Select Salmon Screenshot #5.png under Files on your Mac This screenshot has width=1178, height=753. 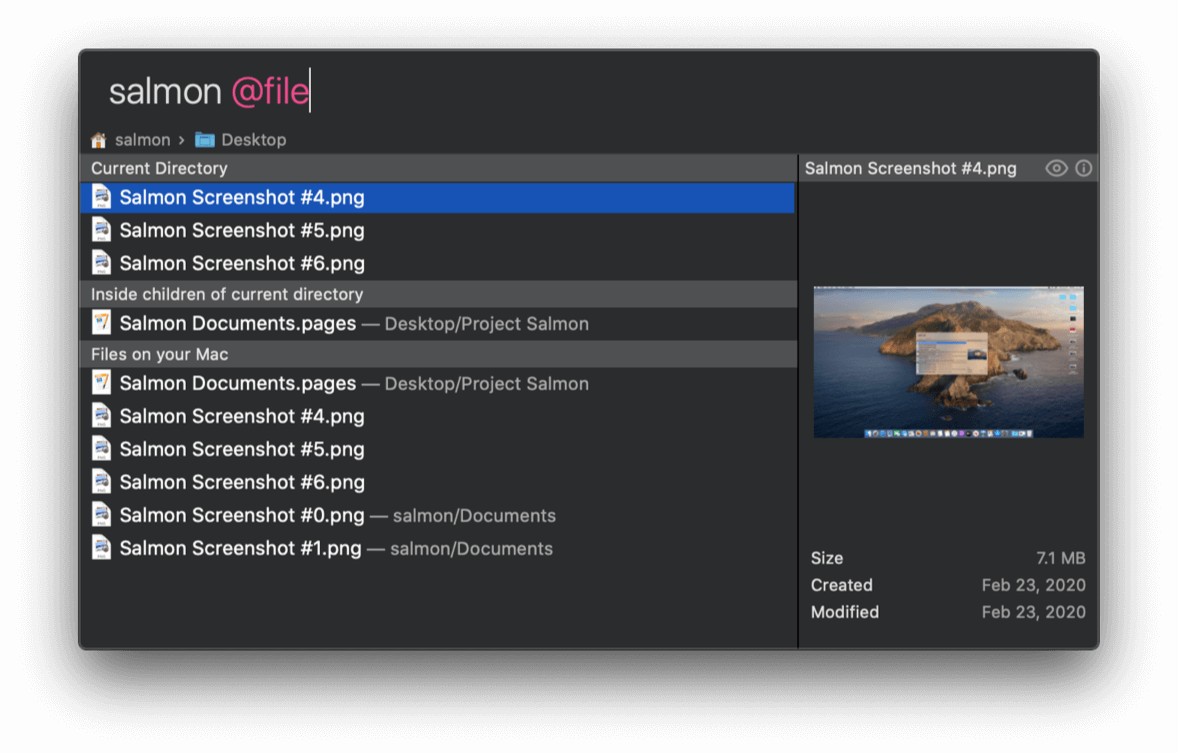pyautogui.click(x=437, y=449)
